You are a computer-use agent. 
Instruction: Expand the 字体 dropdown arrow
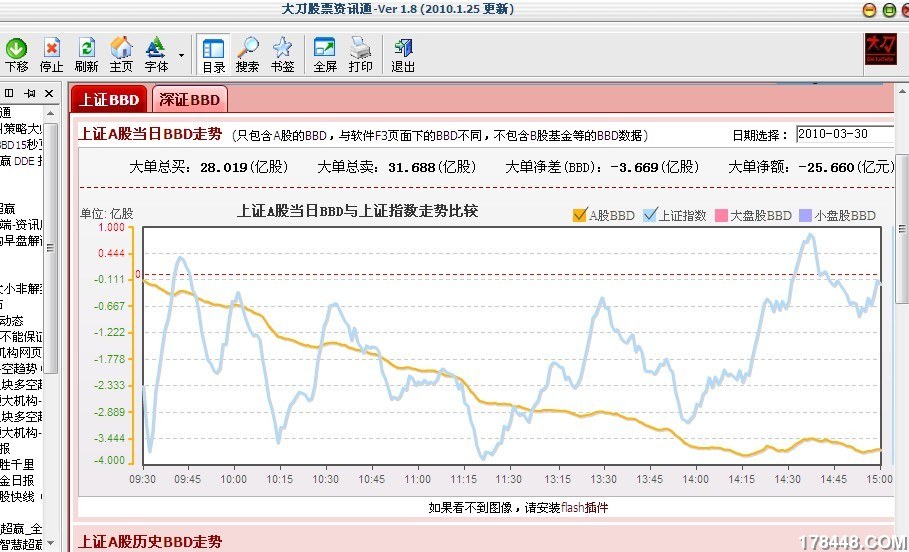coord(181,55)
